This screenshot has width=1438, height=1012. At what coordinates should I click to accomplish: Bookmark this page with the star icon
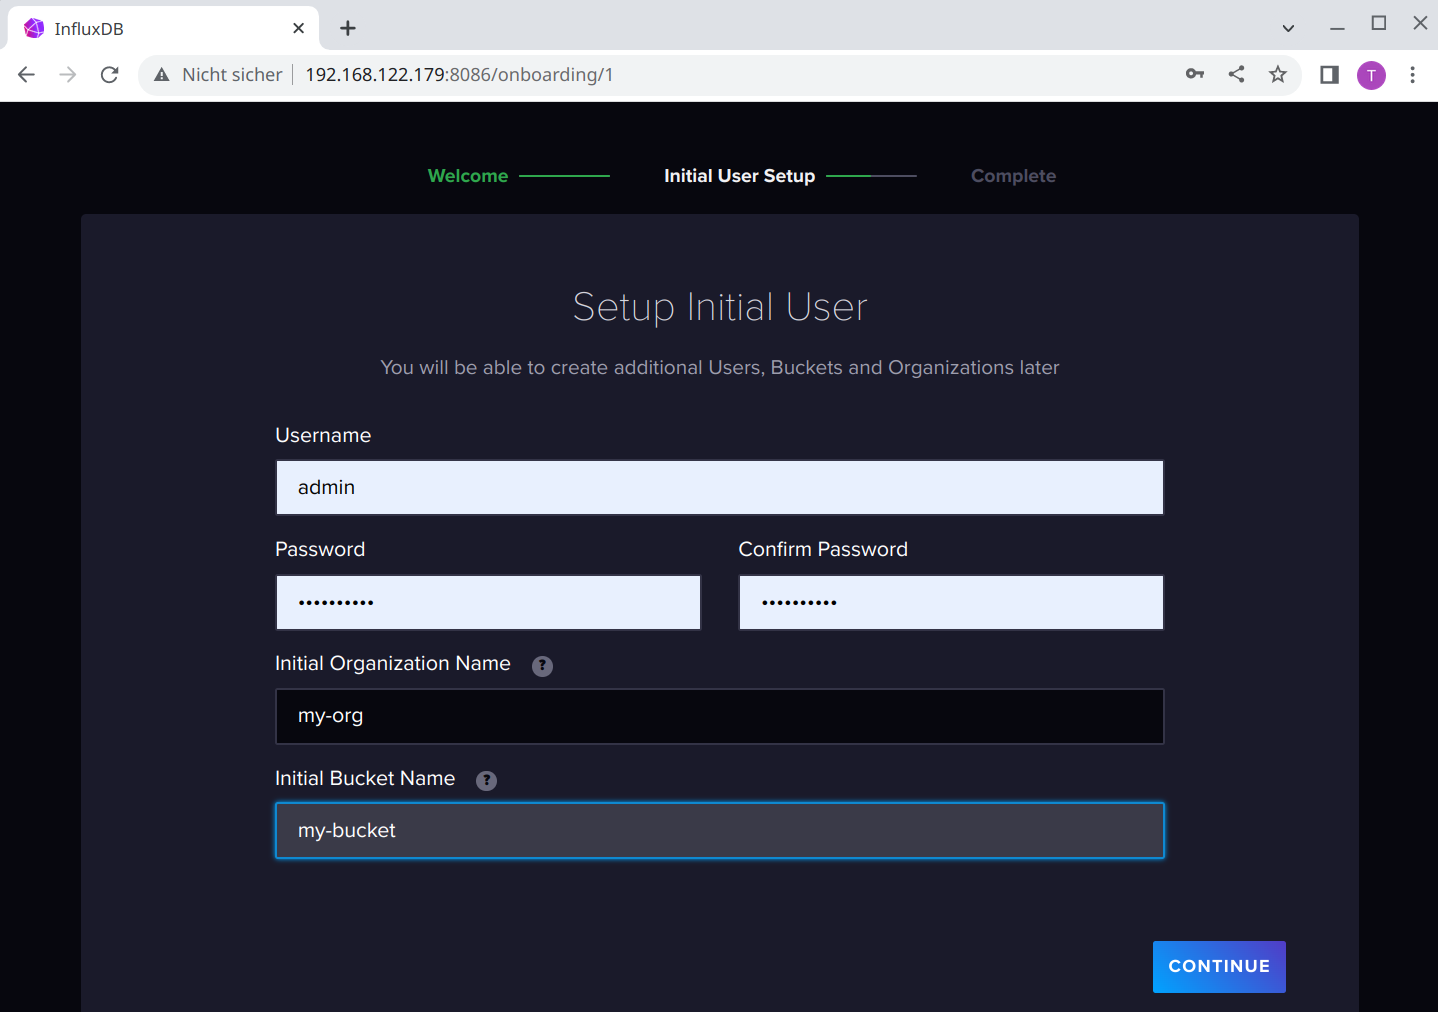(1278, 74)
